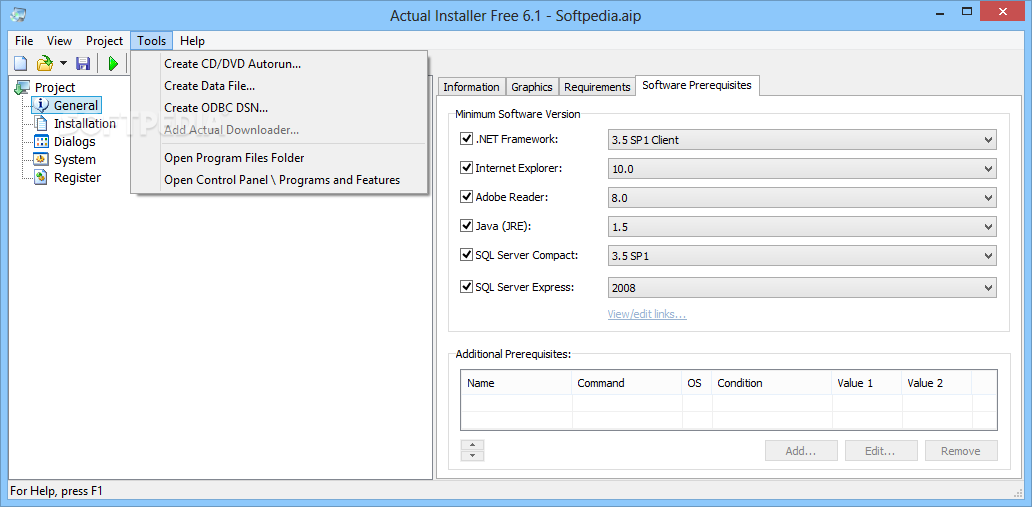Image resolution: width=1032 pixels, height=507 pixels.
Task: Open the View menu
Action: tap(59, 41)
